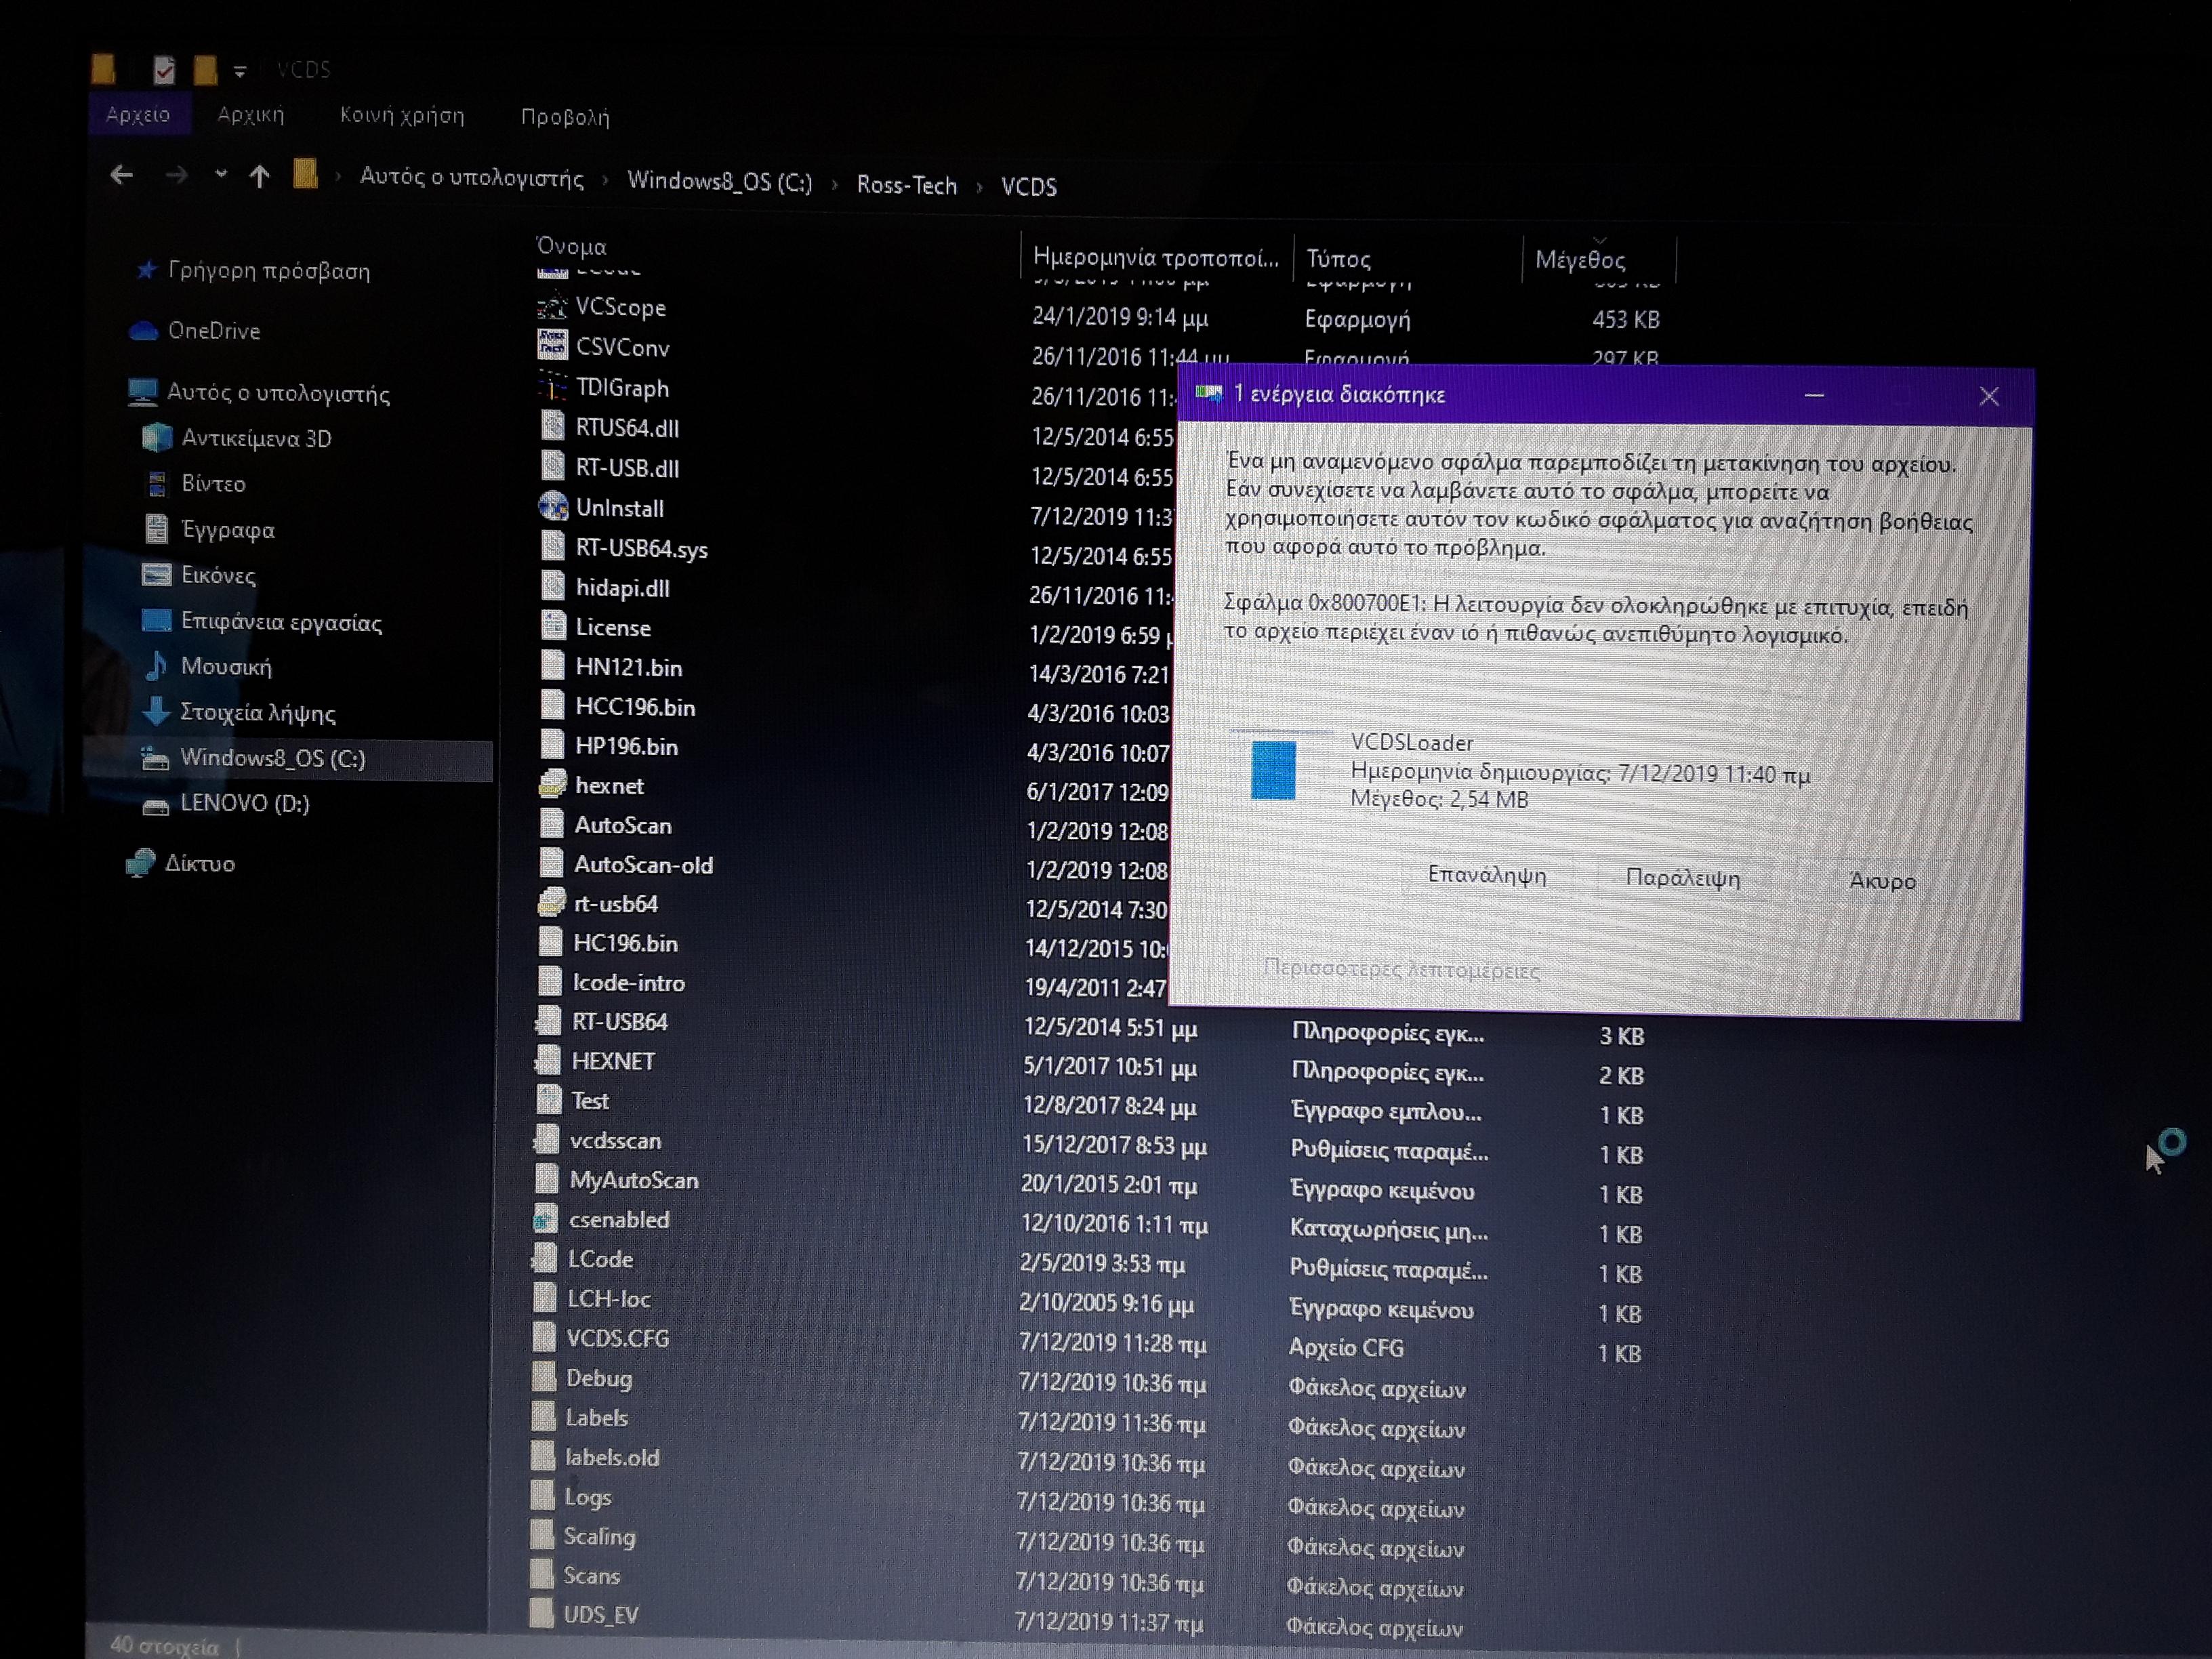Image resolution: width=2212 pixels, height=1659 pixels.
Task: Select the UnInstall program icon
Action: click(x=553, y=506)
